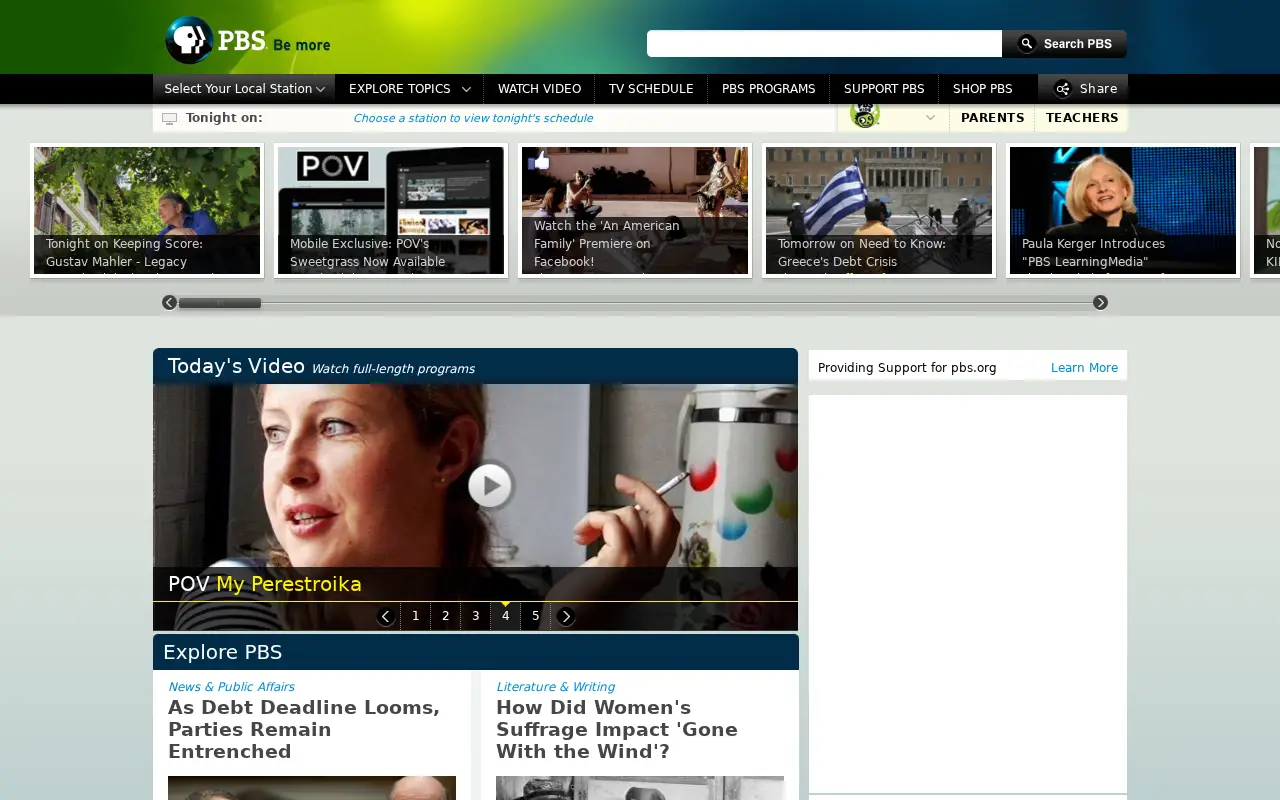Open Support PBS menu item
This screenshot has width=1280, height=800.
click(884, 88)
